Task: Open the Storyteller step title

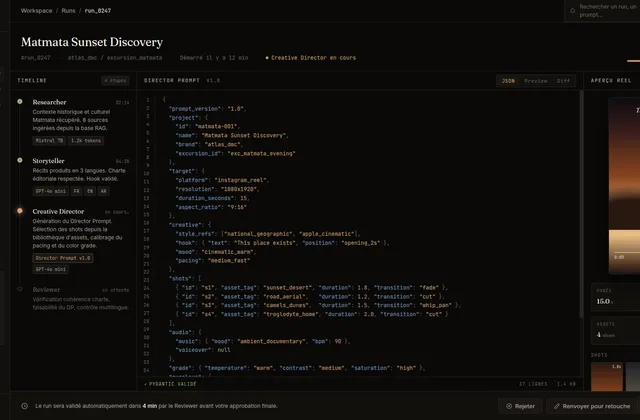Action: click(x=49, y=161)
